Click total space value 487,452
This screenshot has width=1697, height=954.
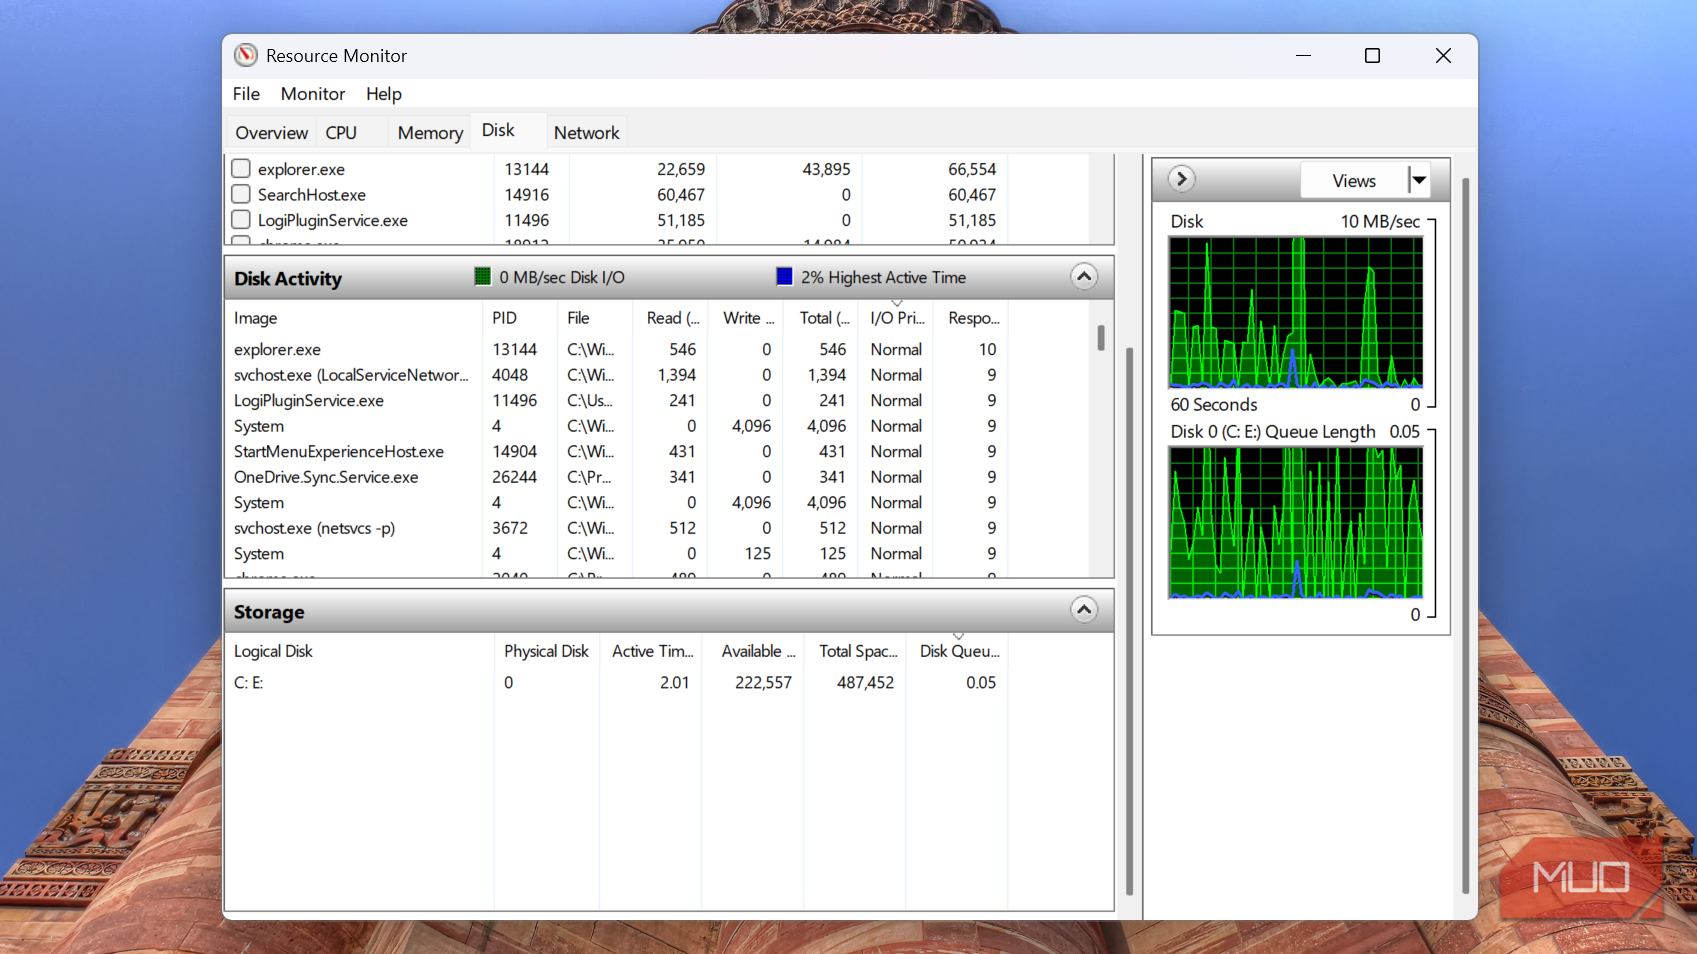(x=865, y=682)
